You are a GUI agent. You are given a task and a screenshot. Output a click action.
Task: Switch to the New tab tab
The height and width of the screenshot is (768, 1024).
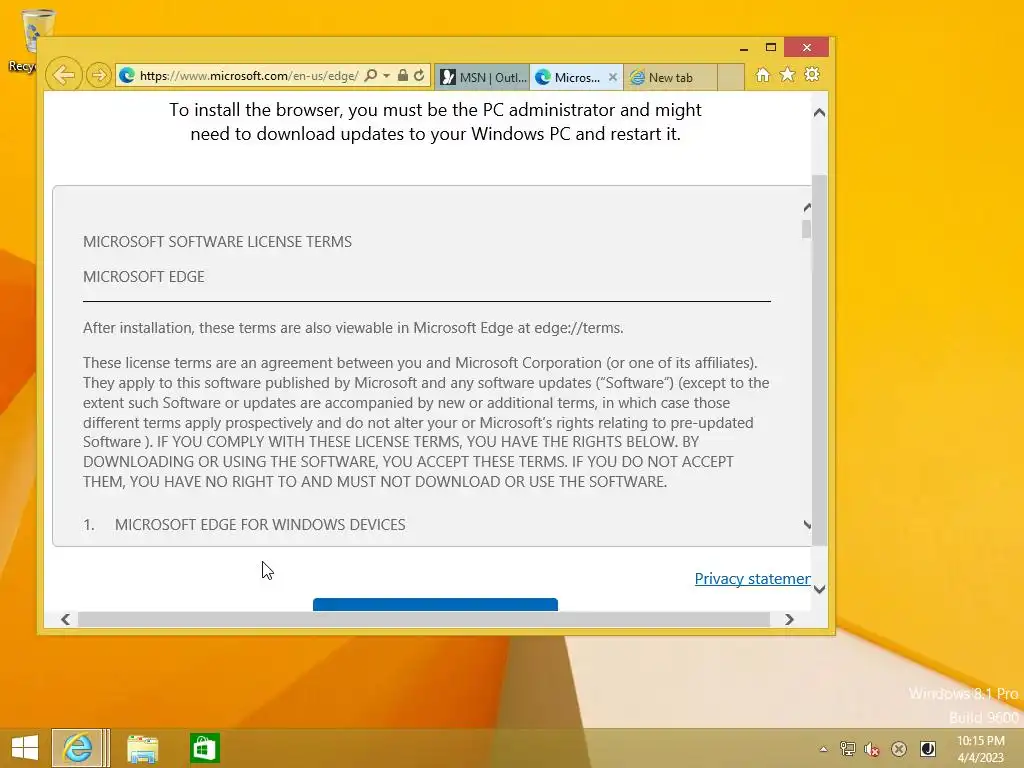[670, 77]
